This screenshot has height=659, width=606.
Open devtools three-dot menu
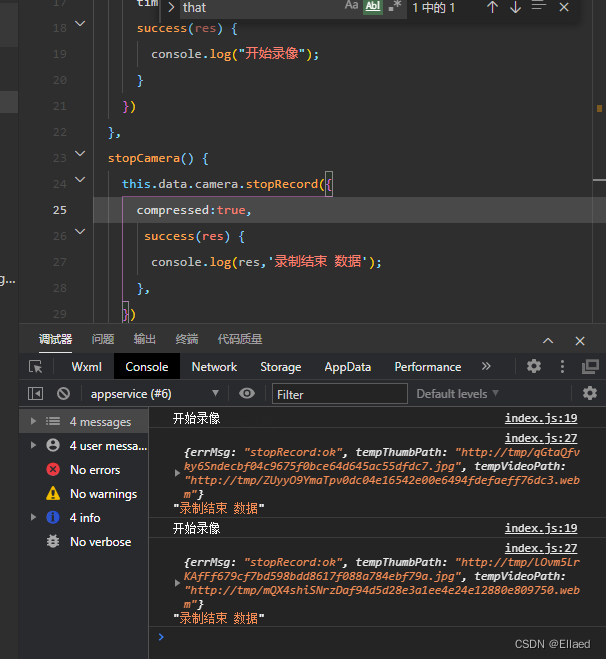click(562, 366)
